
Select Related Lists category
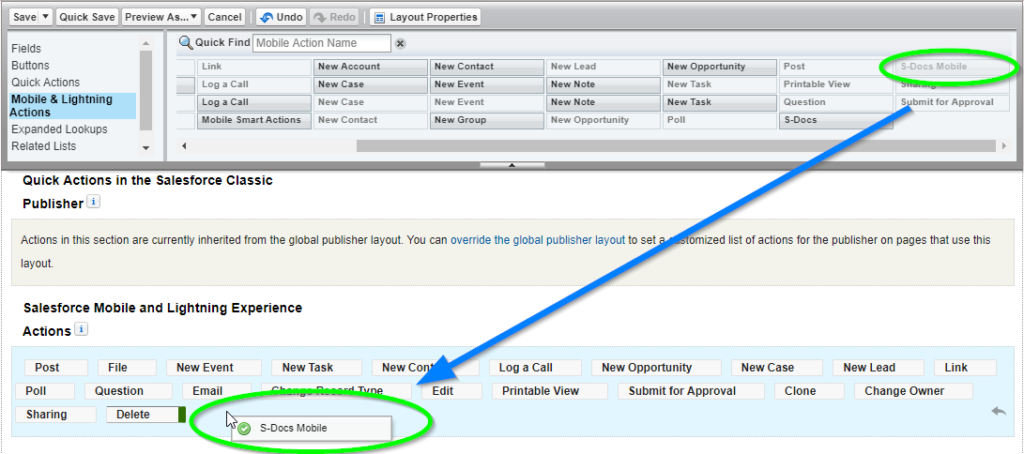(x=44, y=146)
